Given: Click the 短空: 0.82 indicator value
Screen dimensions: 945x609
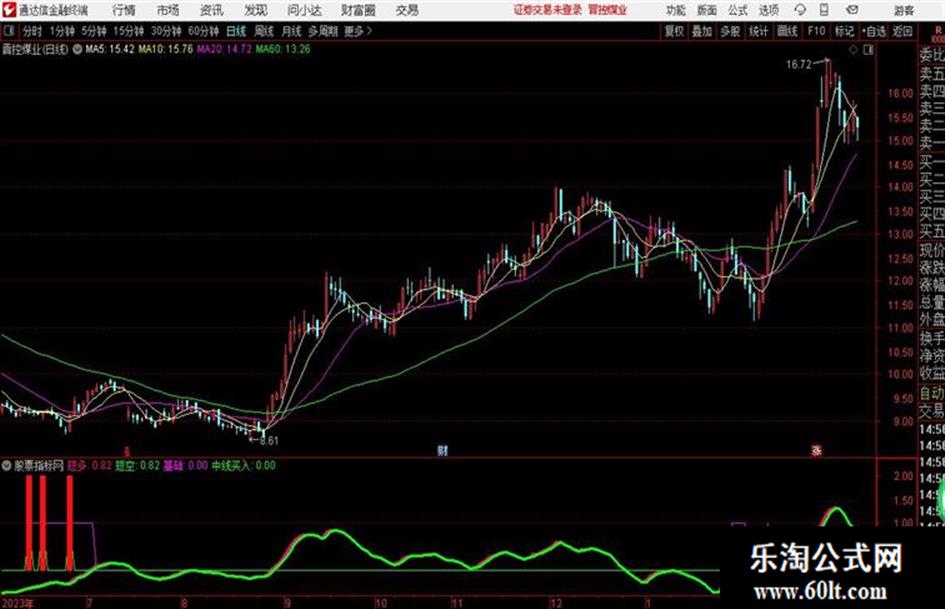Looking at the screenshot, I should click(x=137, y=465).
